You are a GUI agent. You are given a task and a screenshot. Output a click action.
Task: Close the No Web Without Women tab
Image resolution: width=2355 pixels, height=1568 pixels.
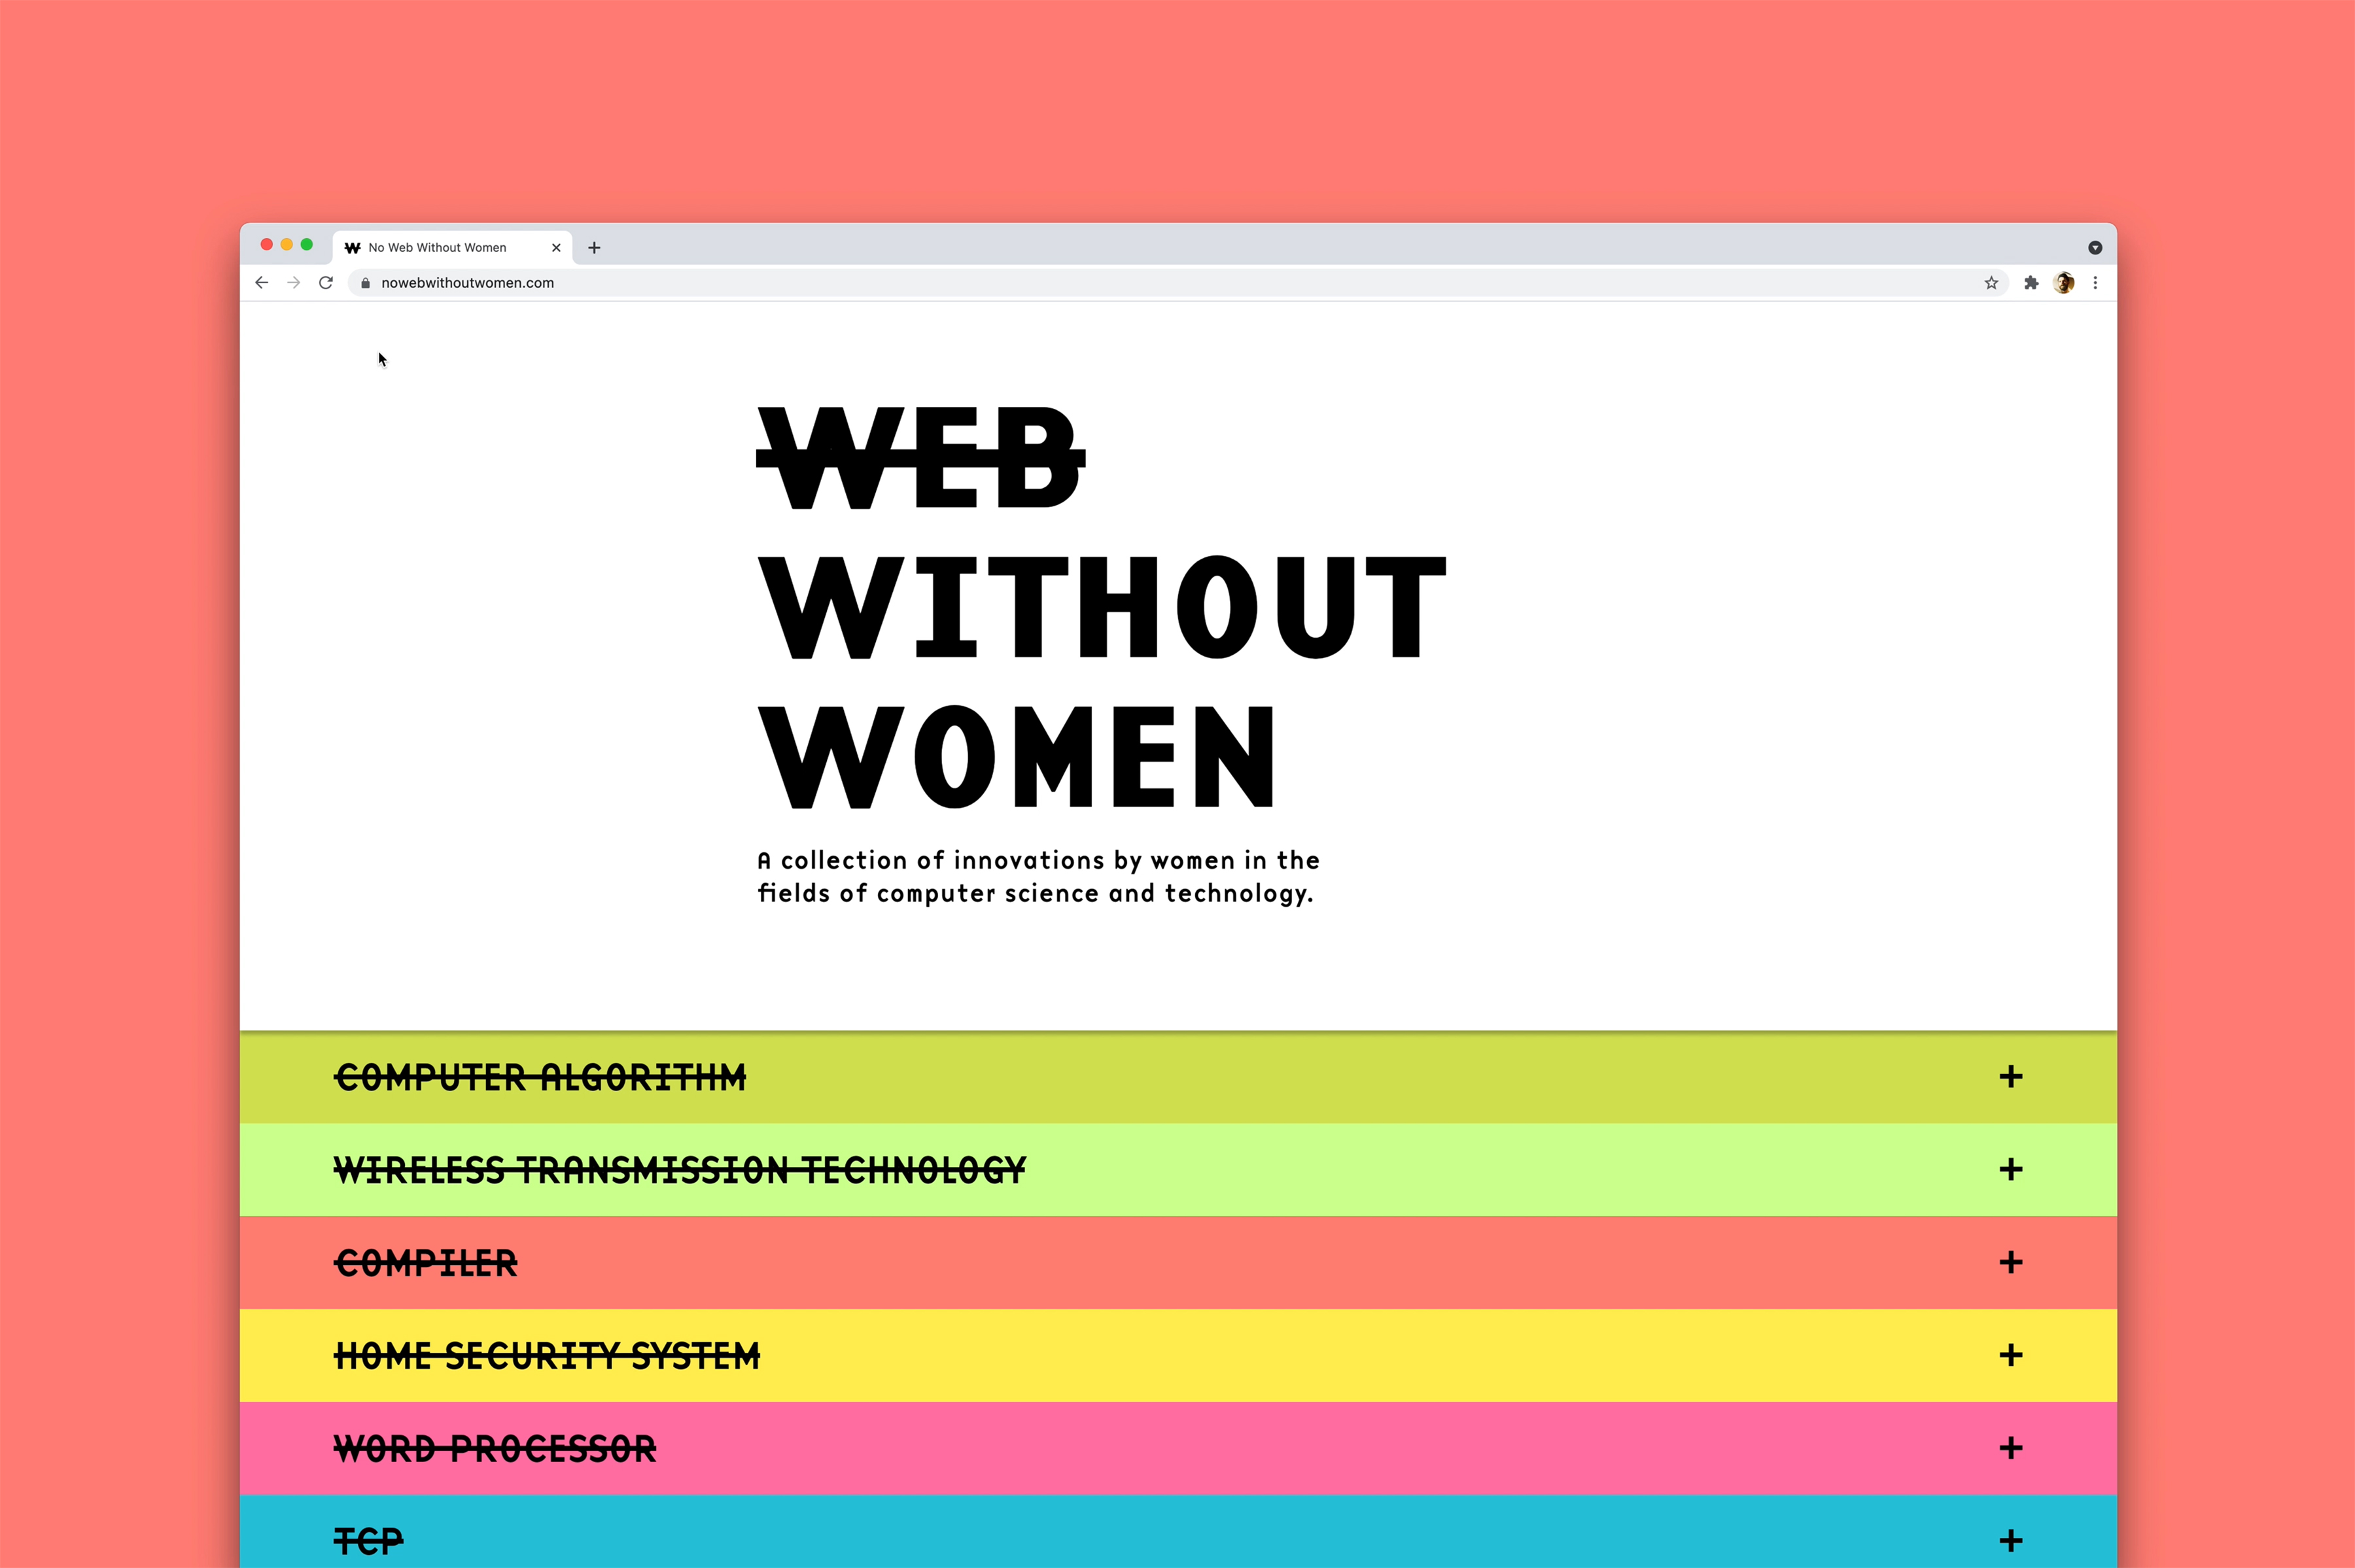[556, 248]
